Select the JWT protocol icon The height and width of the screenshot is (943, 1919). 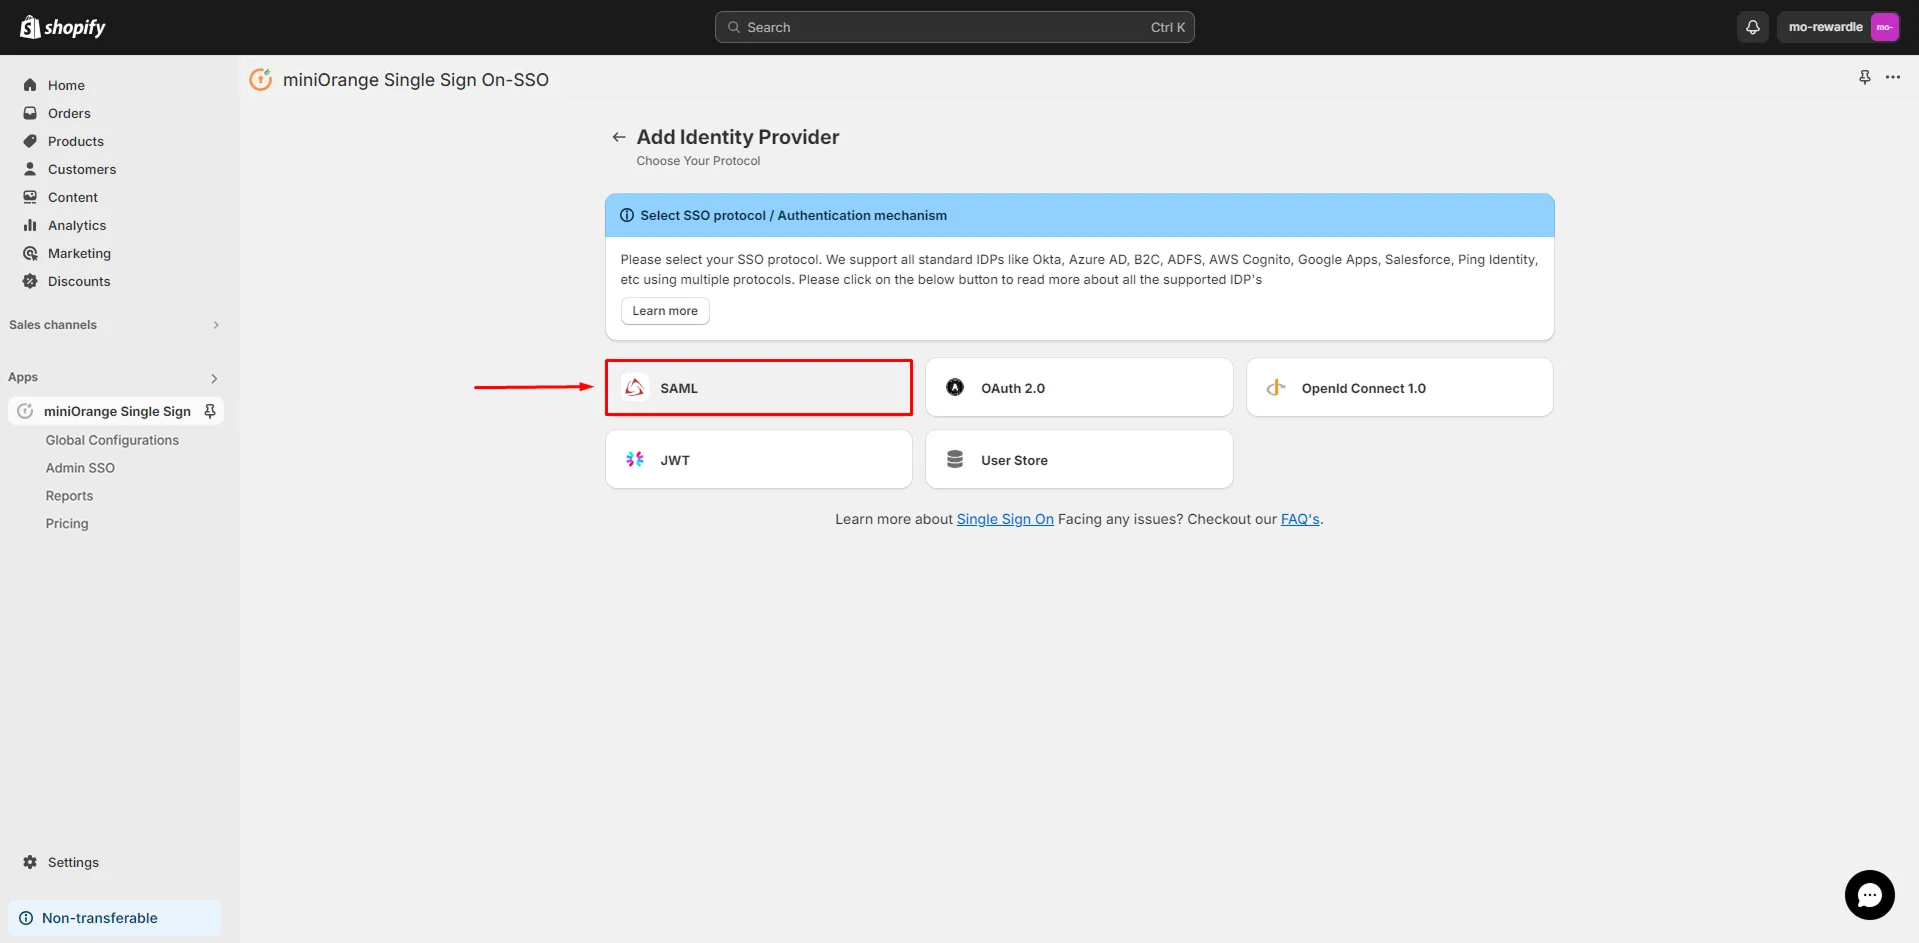pos(634,459)
